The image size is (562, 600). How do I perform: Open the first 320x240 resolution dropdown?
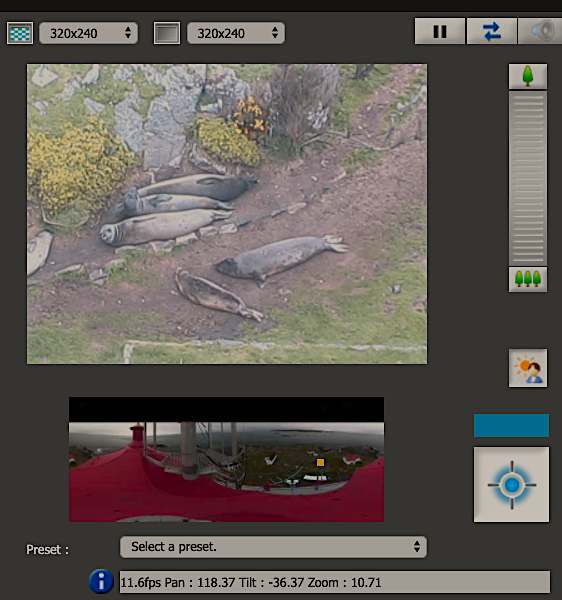[x=88, y=33]
